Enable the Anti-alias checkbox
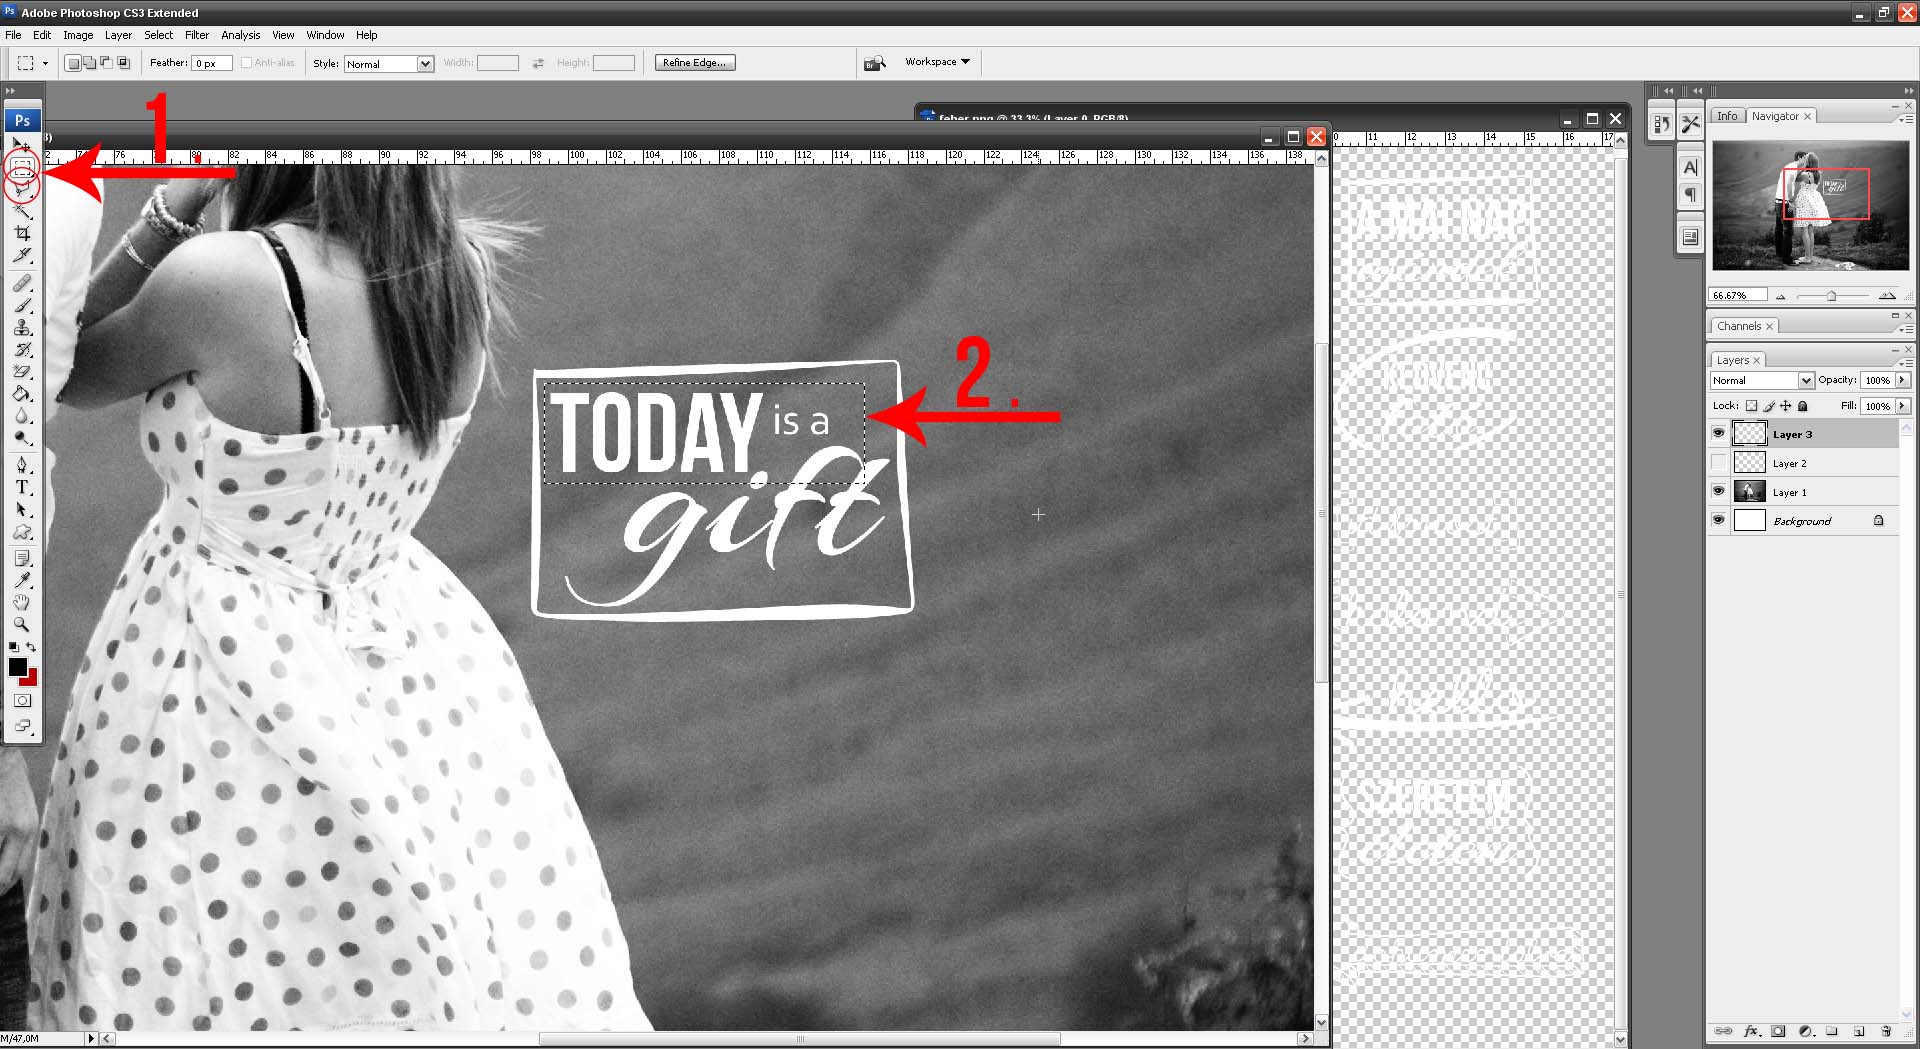The width and height of the screenshot is (1920, 1049). pyautogui.click(x=246, y=63)
